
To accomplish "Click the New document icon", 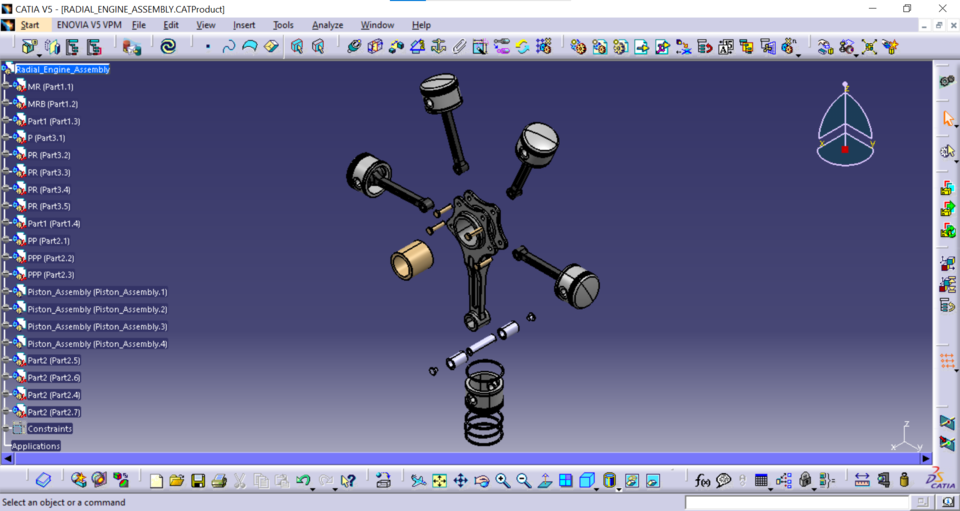I will pyautogui.click(x=156, y=481).
